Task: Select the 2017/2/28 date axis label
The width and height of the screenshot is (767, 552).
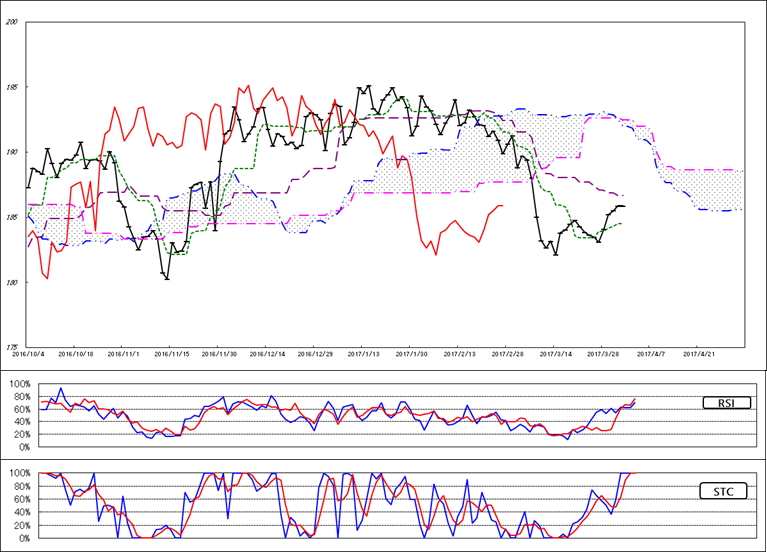Action: tap(508, 353)
